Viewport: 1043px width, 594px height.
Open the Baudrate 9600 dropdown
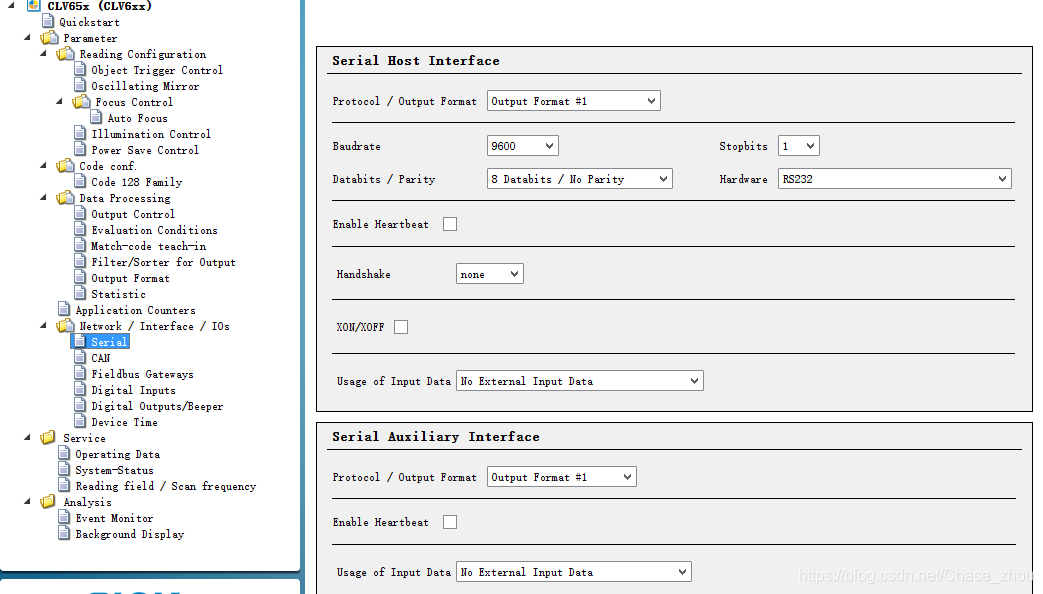coord(522,146)
